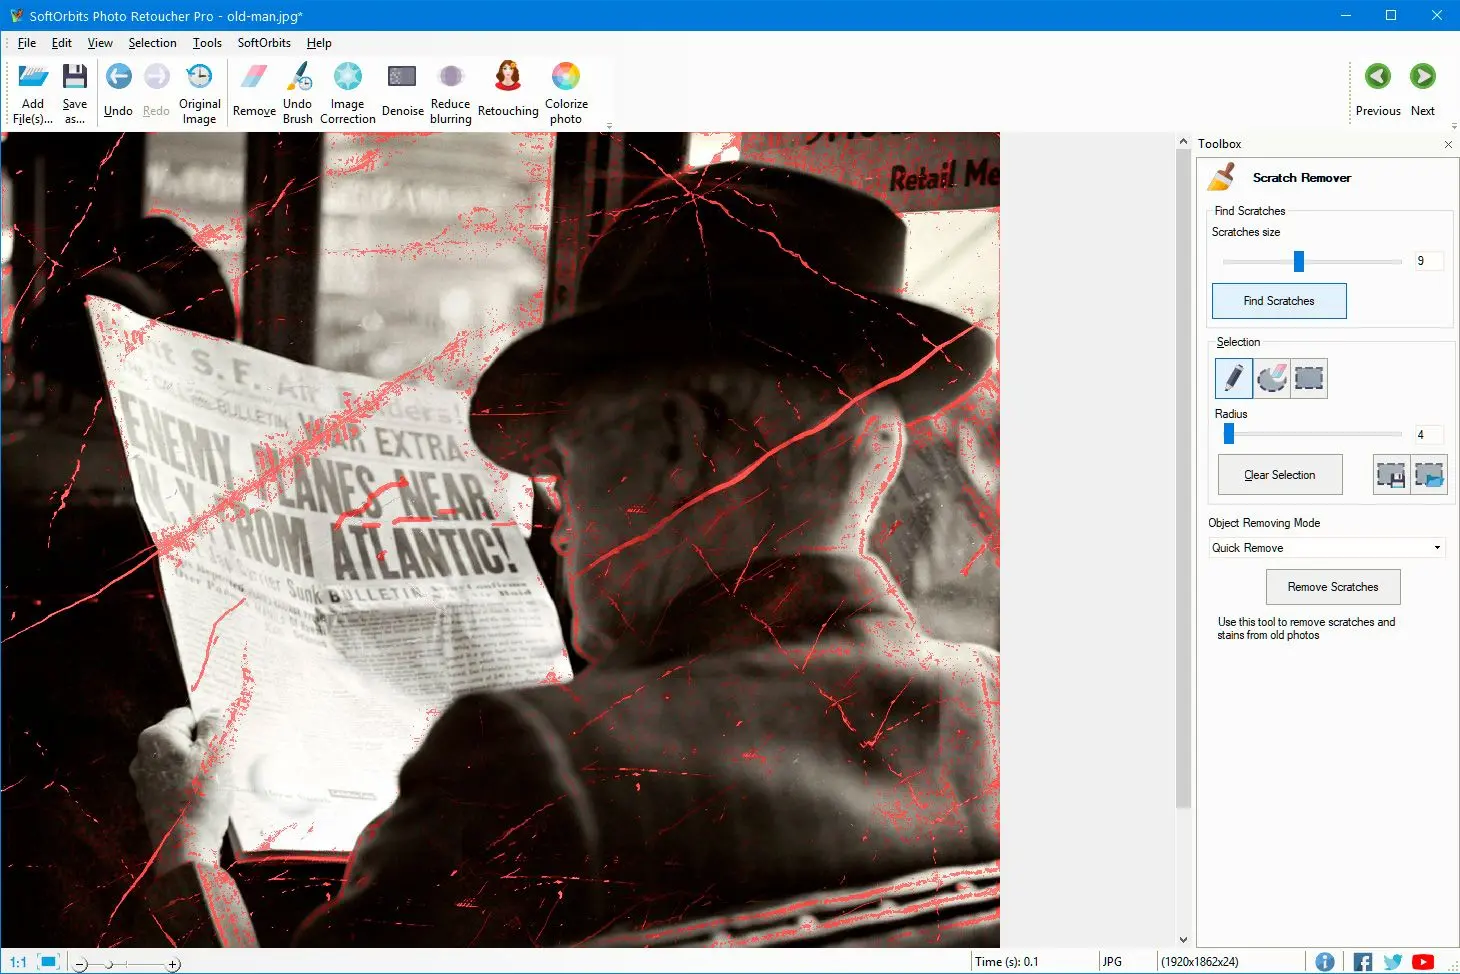Switch to the eraser selection tool
1460x974 pixels.
pos(1271,378)
